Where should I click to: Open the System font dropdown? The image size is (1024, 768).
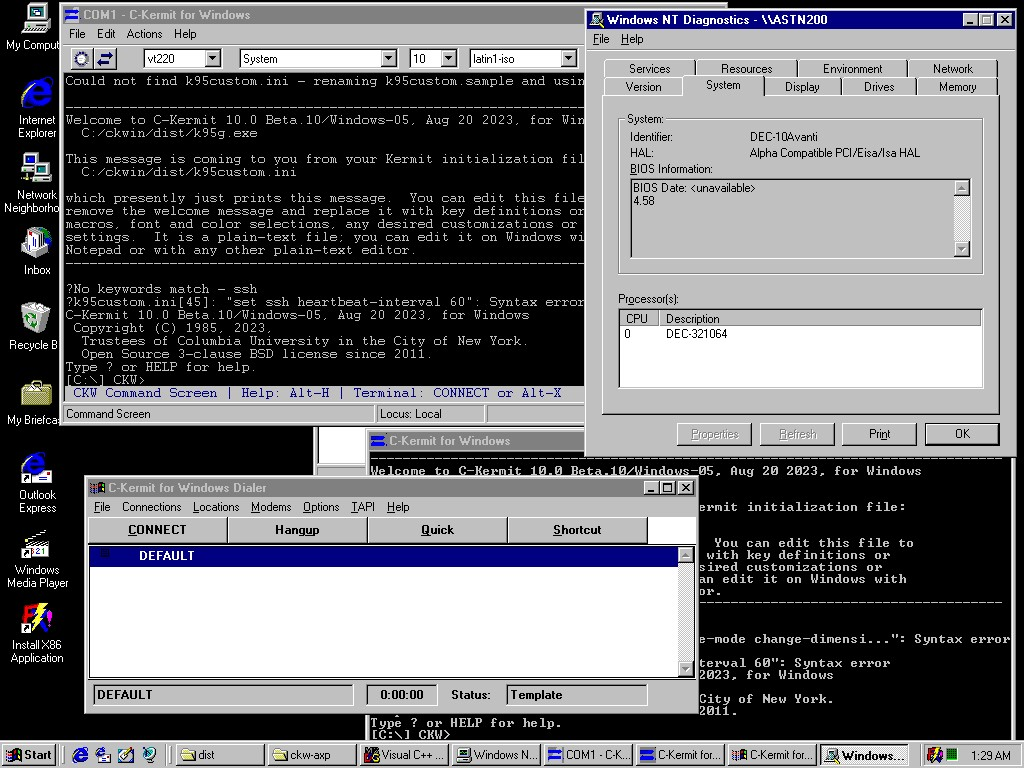point(389,59)
